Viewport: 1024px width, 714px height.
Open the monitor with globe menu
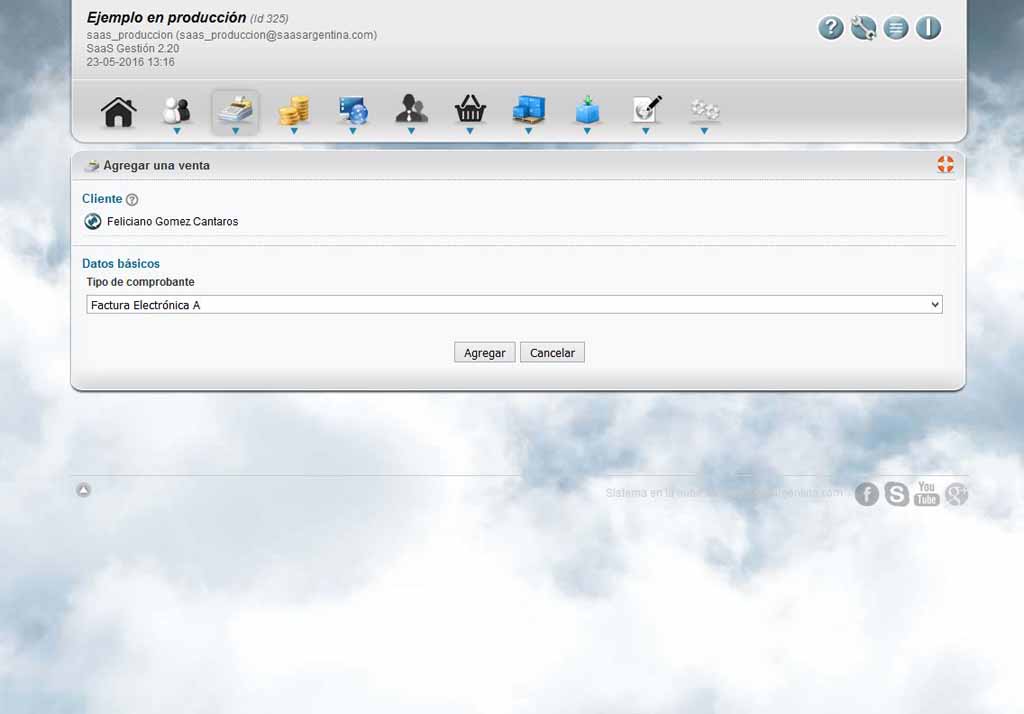353,112
